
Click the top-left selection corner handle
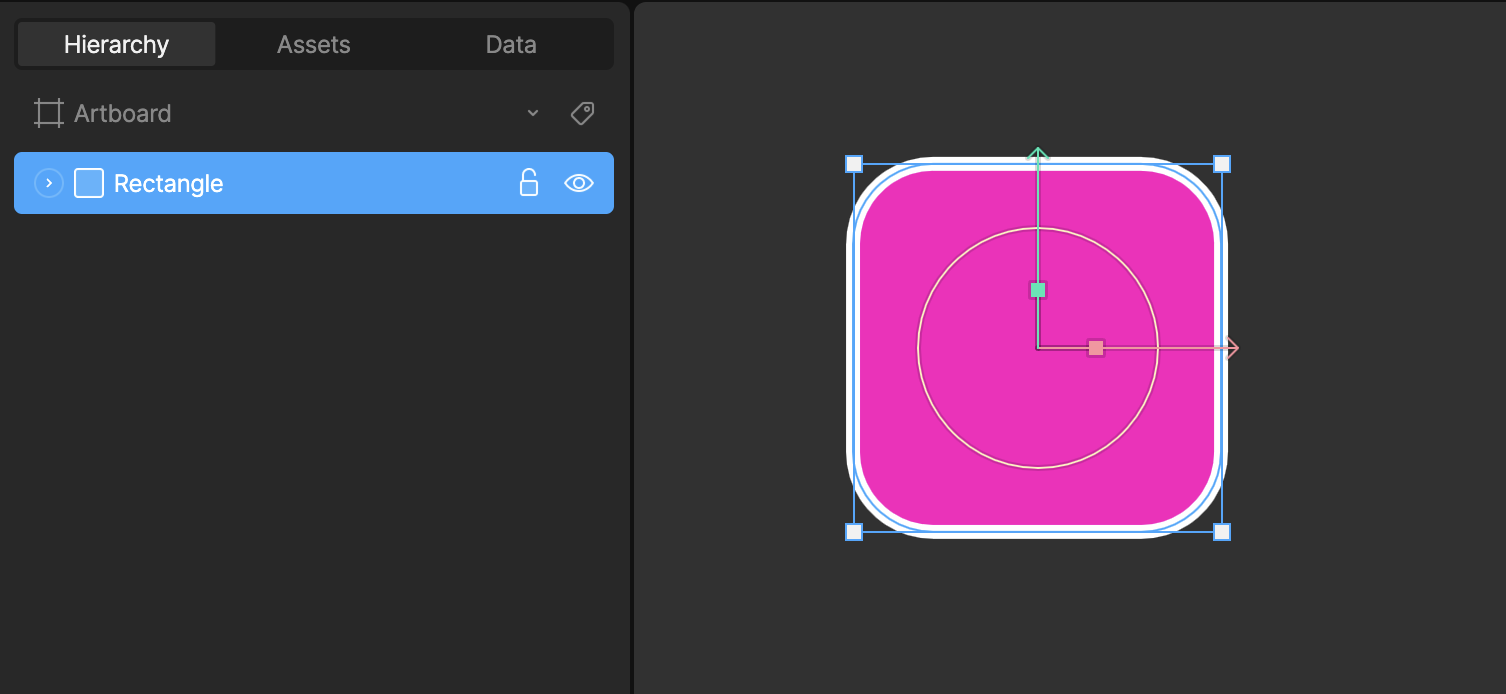click(855, 162)
